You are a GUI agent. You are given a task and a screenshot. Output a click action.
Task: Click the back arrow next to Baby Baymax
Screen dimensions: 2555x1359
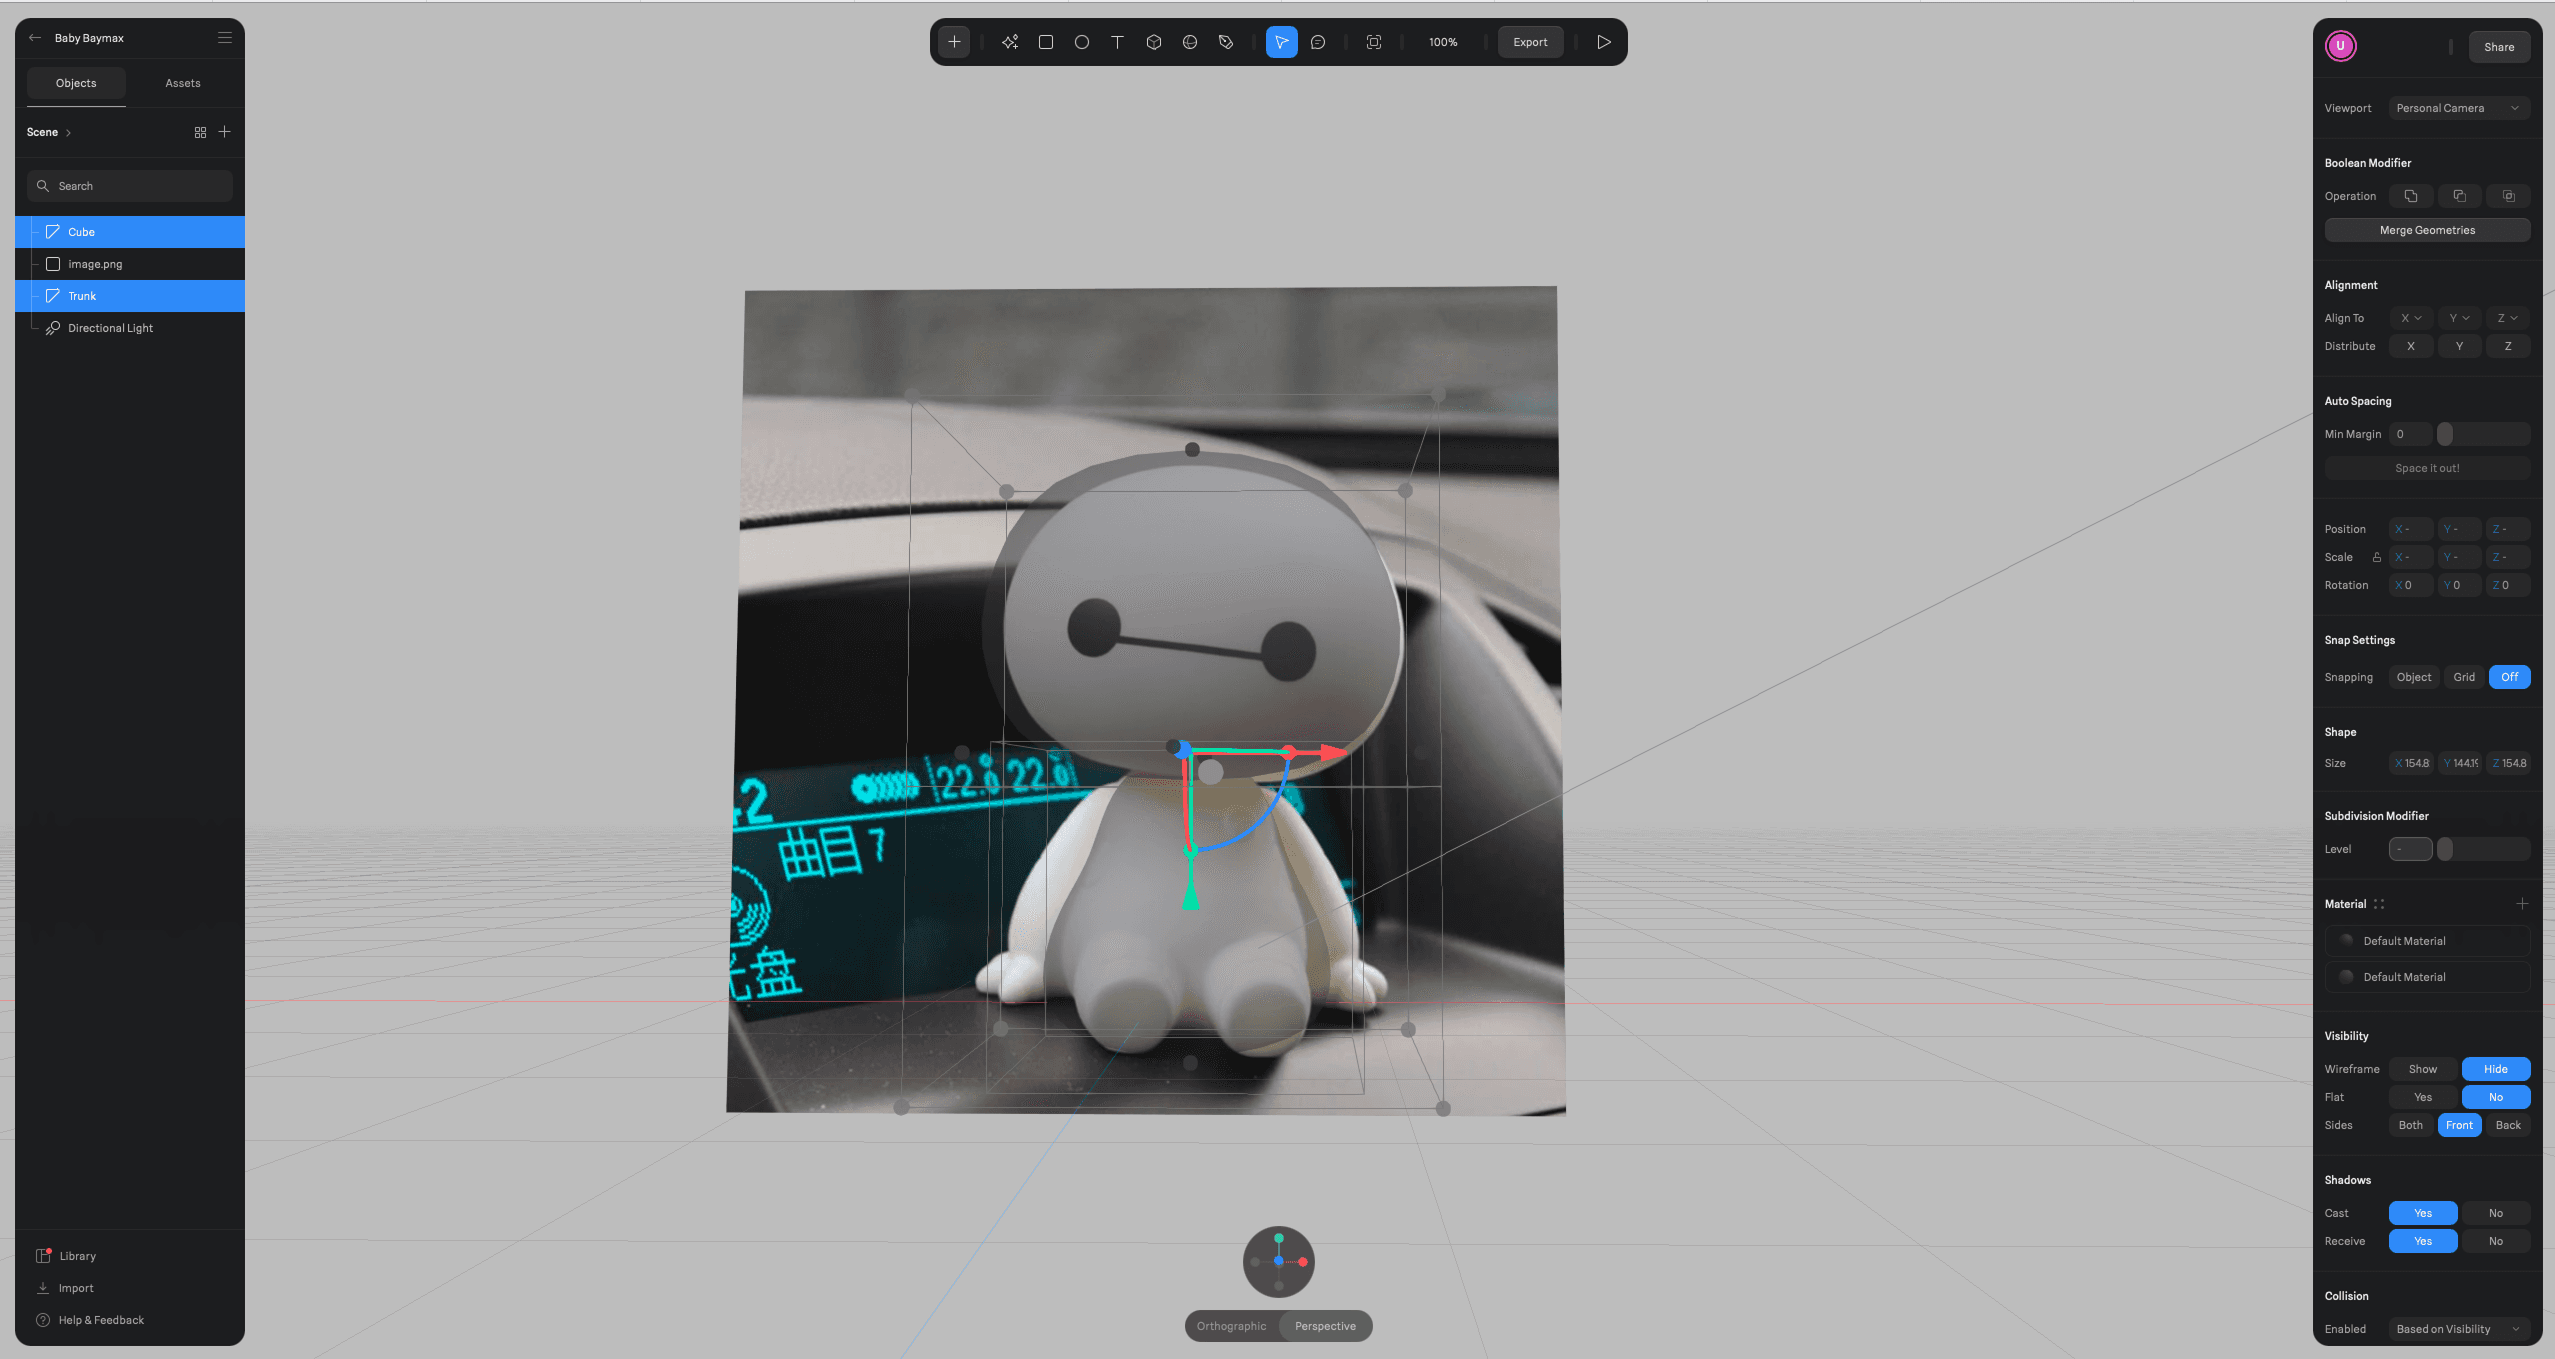pyautogui.click(x=35, y=38)
